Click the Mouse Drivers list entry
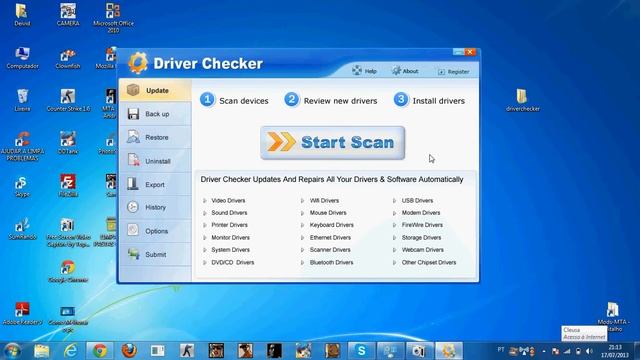Viewport: 640px width, 360px height. pyautogui.click(x=324, y=213)
